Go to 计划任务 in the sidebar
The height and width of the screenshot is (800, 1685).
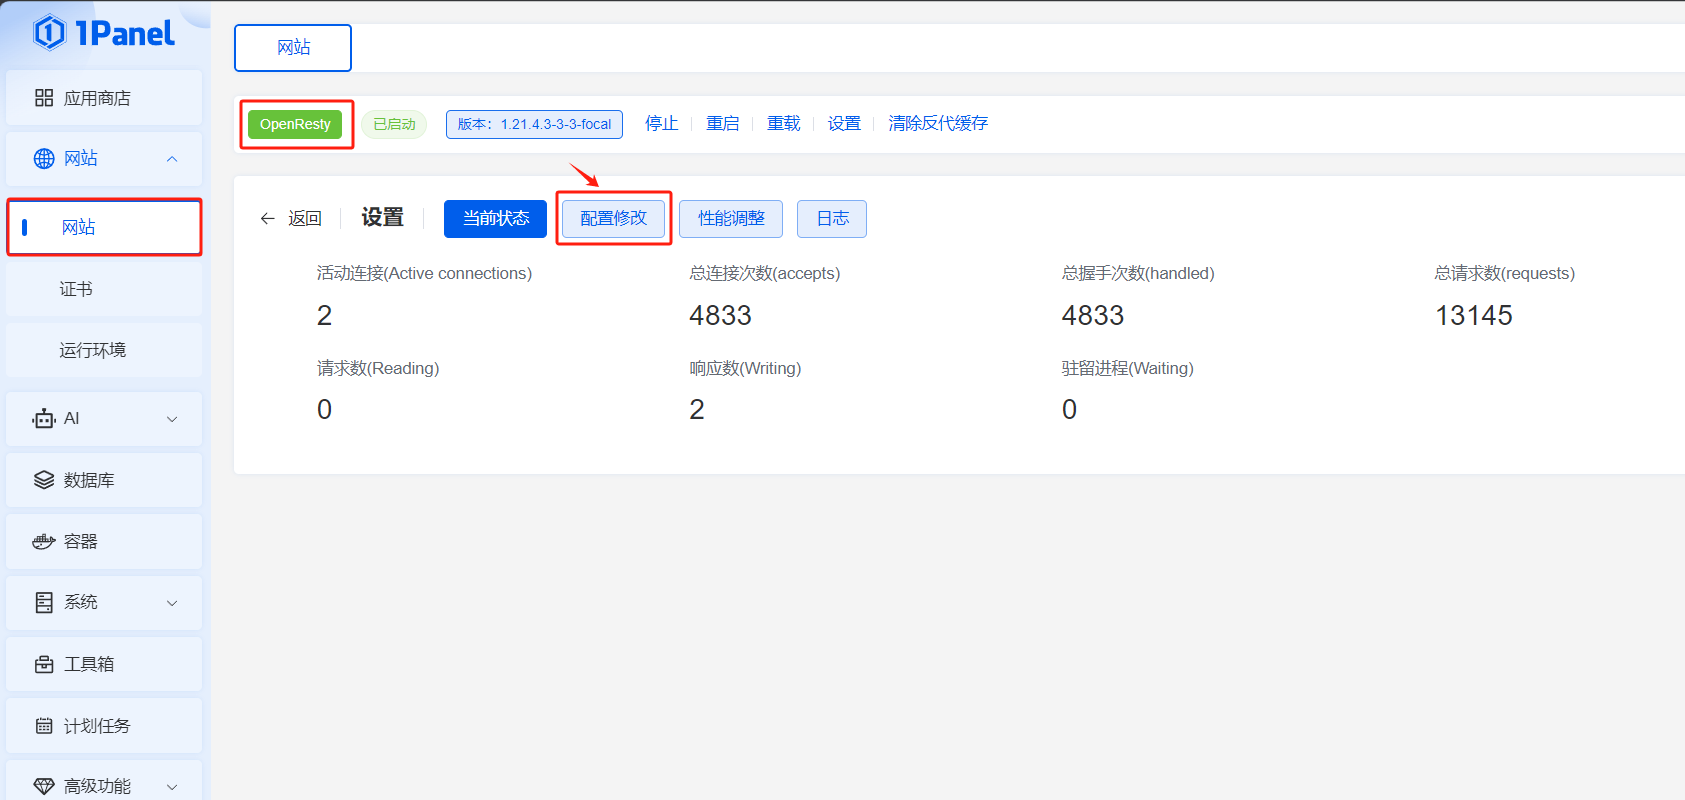point(104,726)
